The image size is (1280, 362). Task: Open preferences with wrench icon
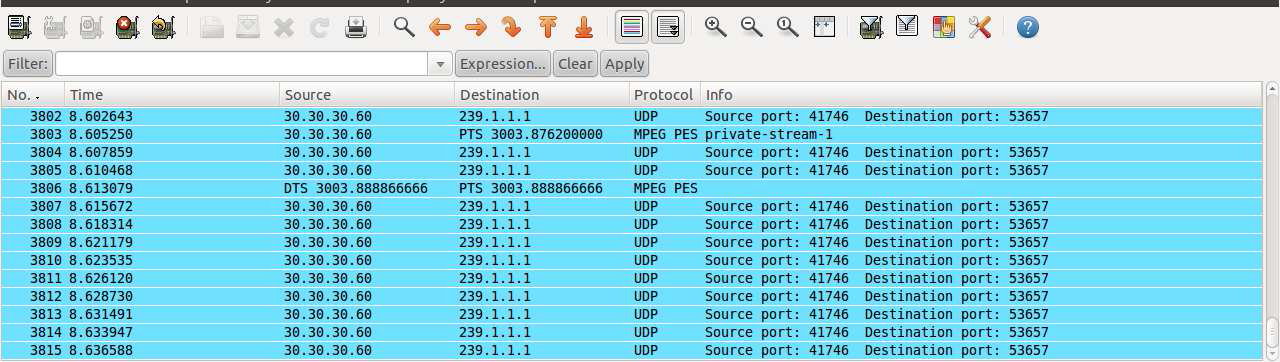coord(979,27)
